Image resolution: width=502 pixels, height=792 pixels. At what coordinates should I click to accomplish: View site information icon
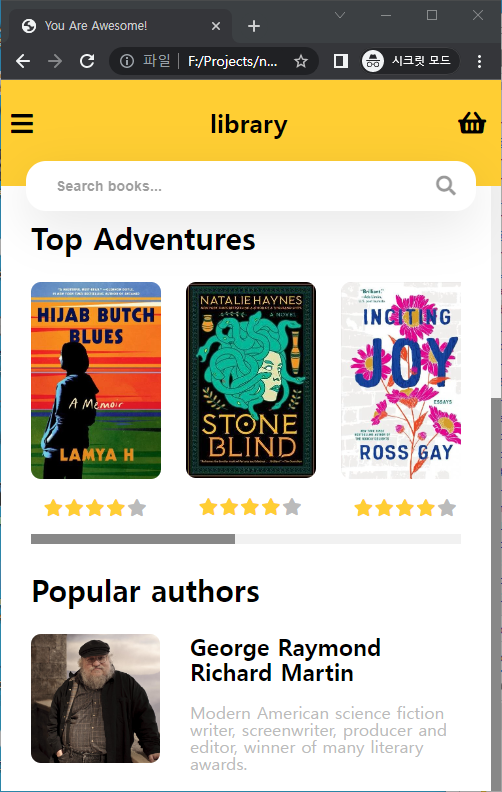[127, 61]
